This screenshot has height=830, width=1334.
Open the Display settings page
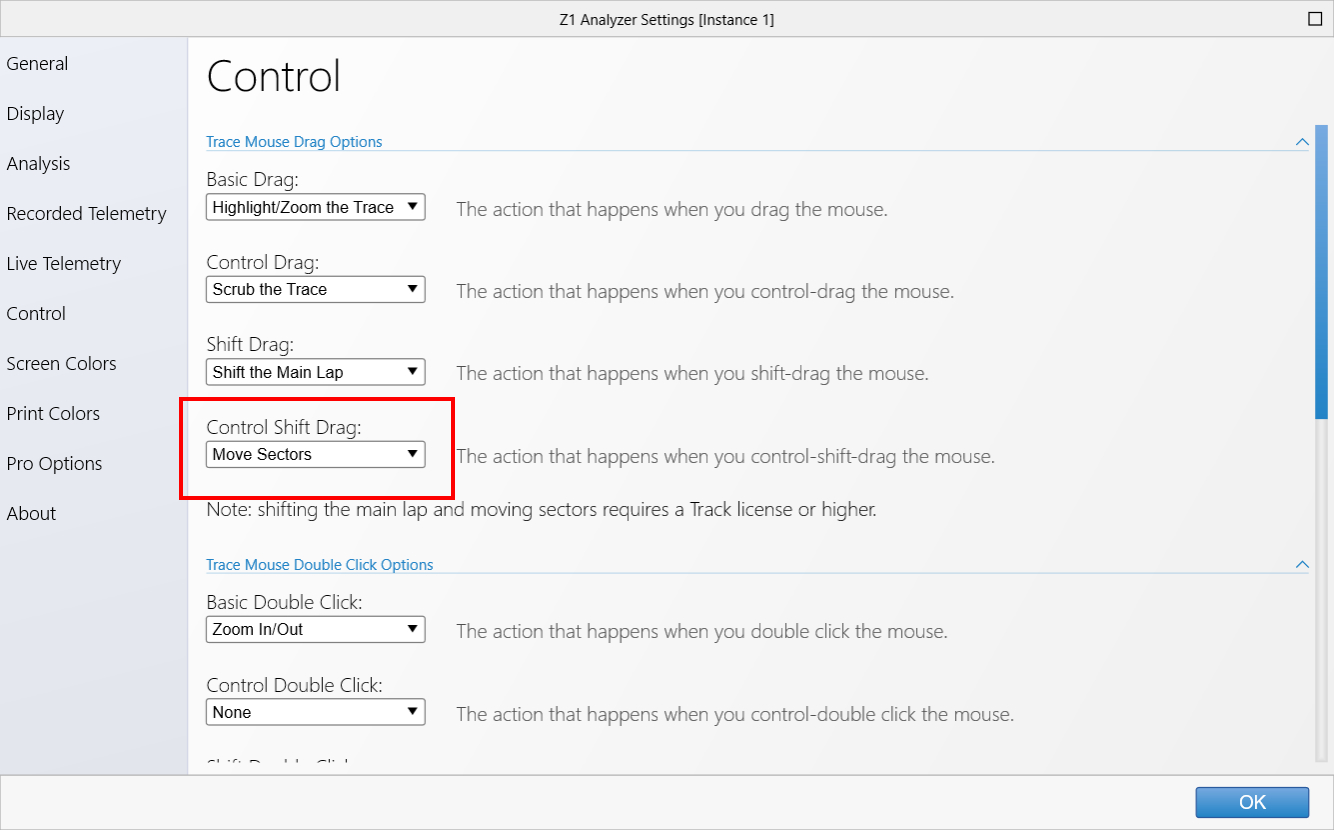[x=35, y=114]
